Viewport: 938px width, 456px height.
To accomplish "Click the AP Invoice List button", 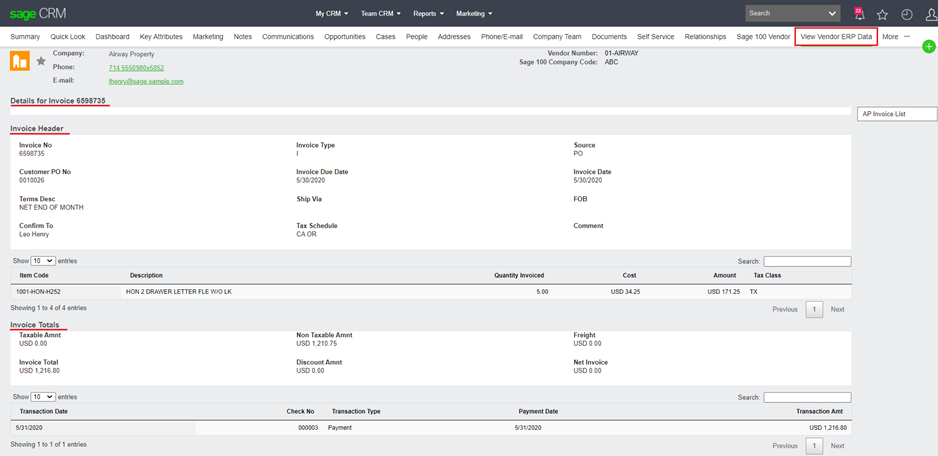I will 896,114.
